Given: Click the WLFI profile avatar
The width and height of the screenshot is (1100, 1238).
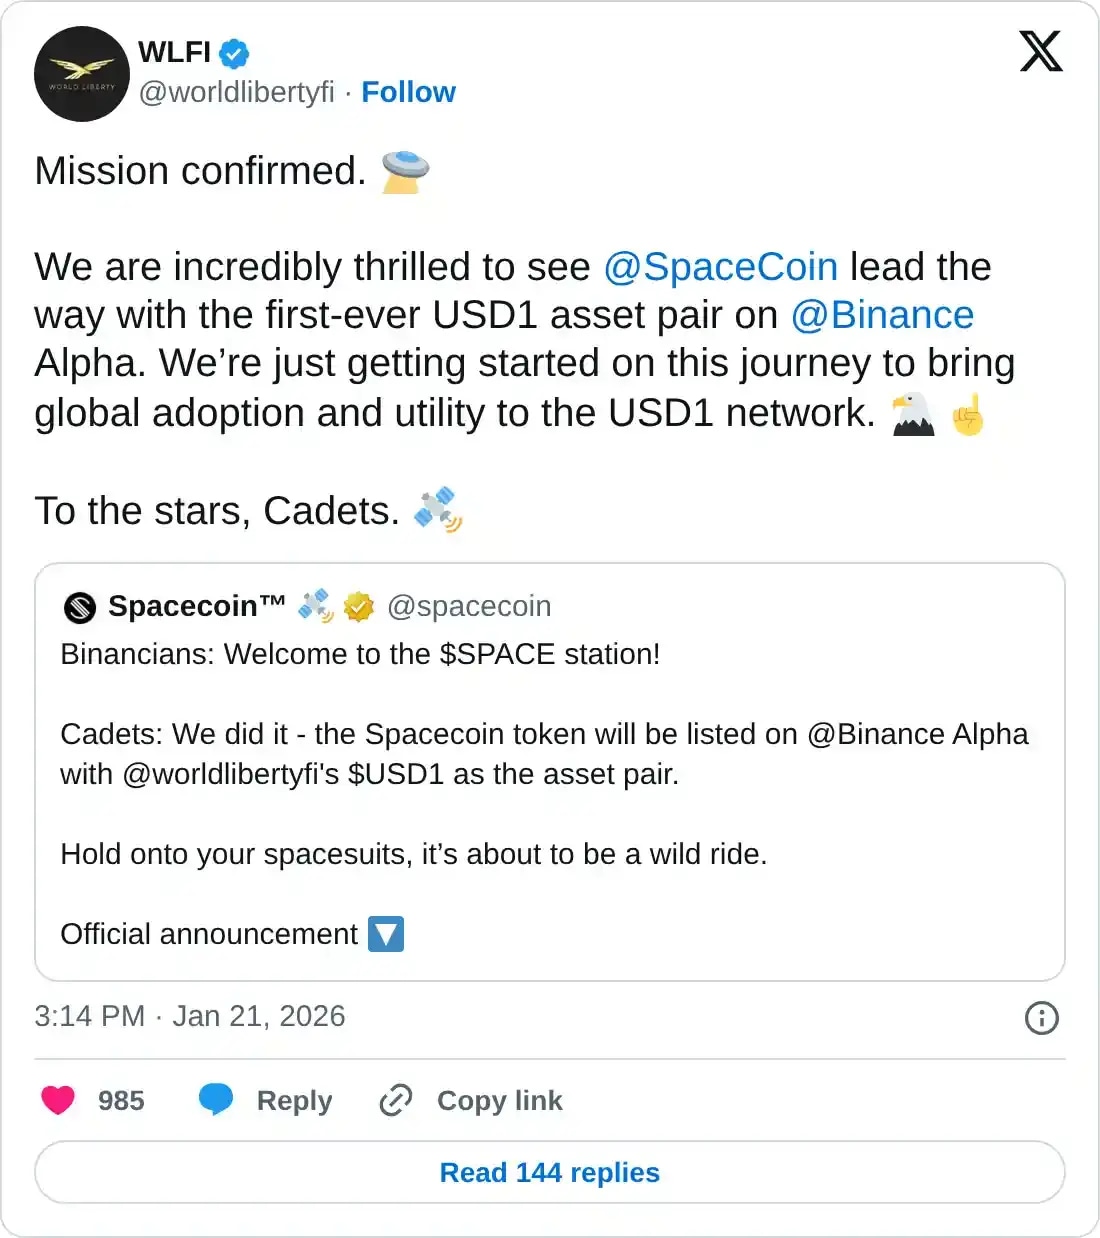Looking at the screenshot, I should point(81,74).
